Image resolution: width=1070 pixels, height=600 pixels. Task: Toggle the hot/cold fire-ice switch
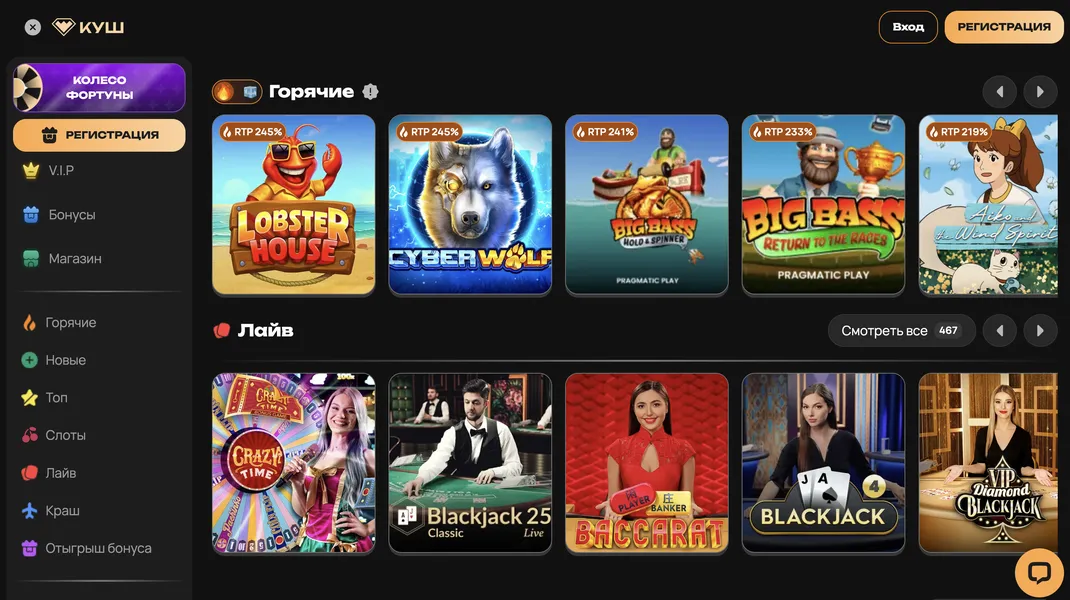point(237,91)
